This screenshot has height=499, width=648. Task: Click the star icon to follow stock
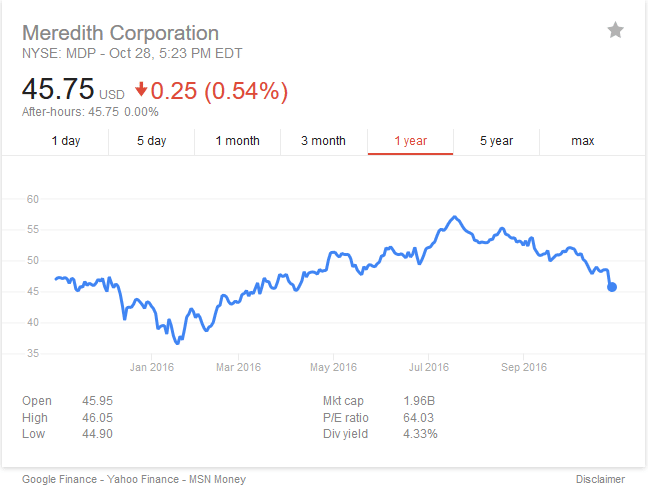pos(615,30)
